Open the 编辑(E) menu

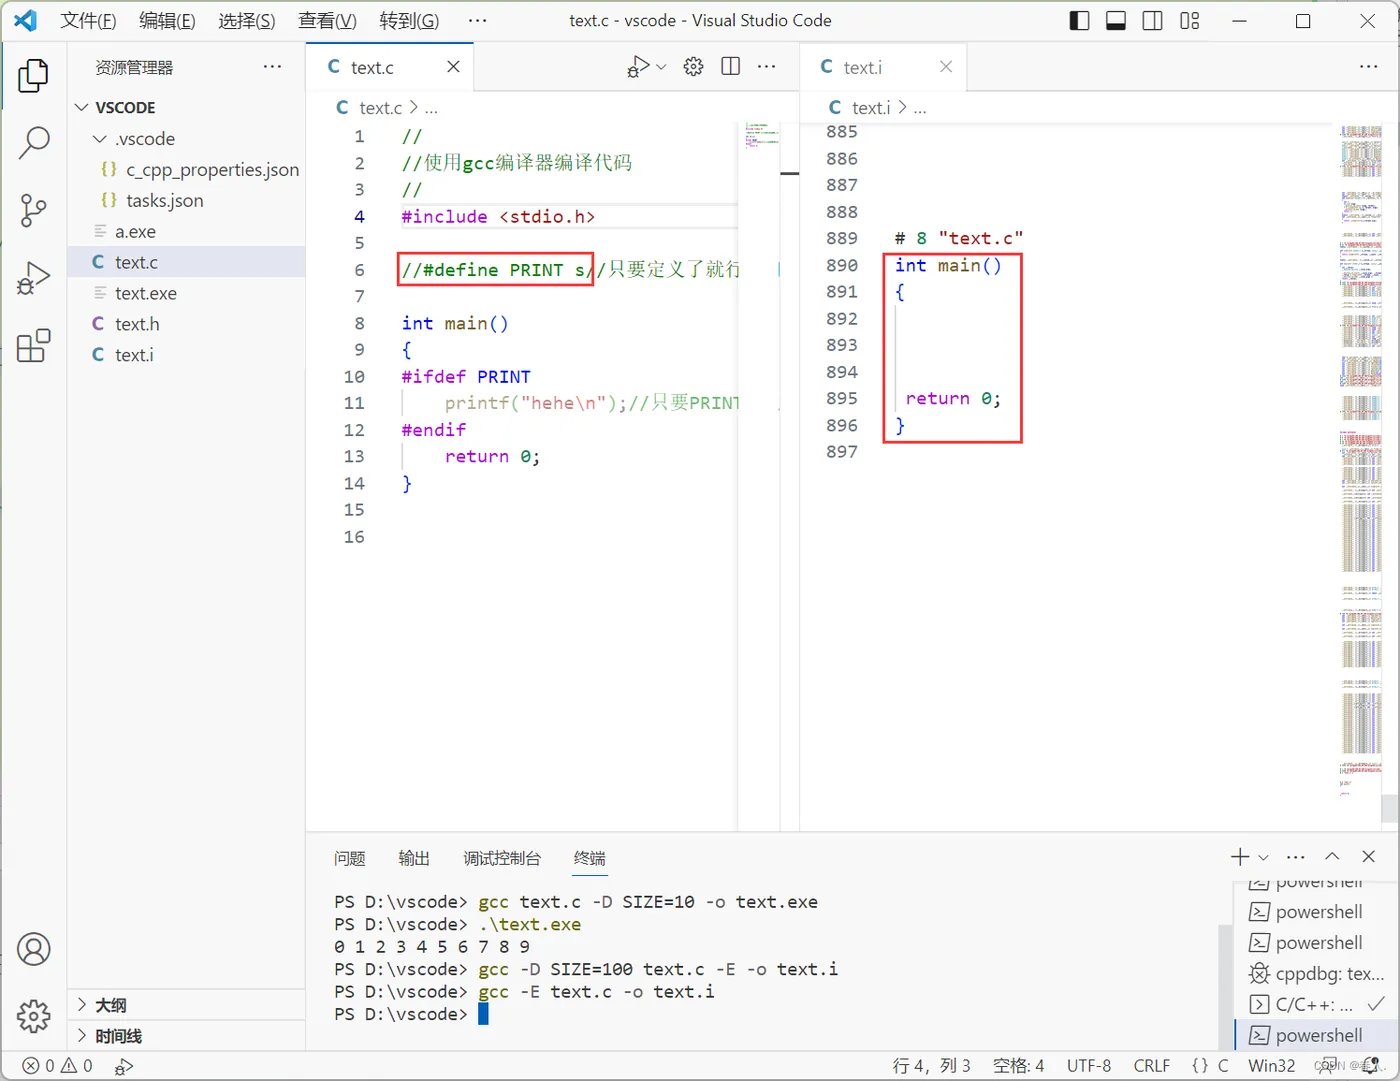pyautogui.click(x=167, y=21)
